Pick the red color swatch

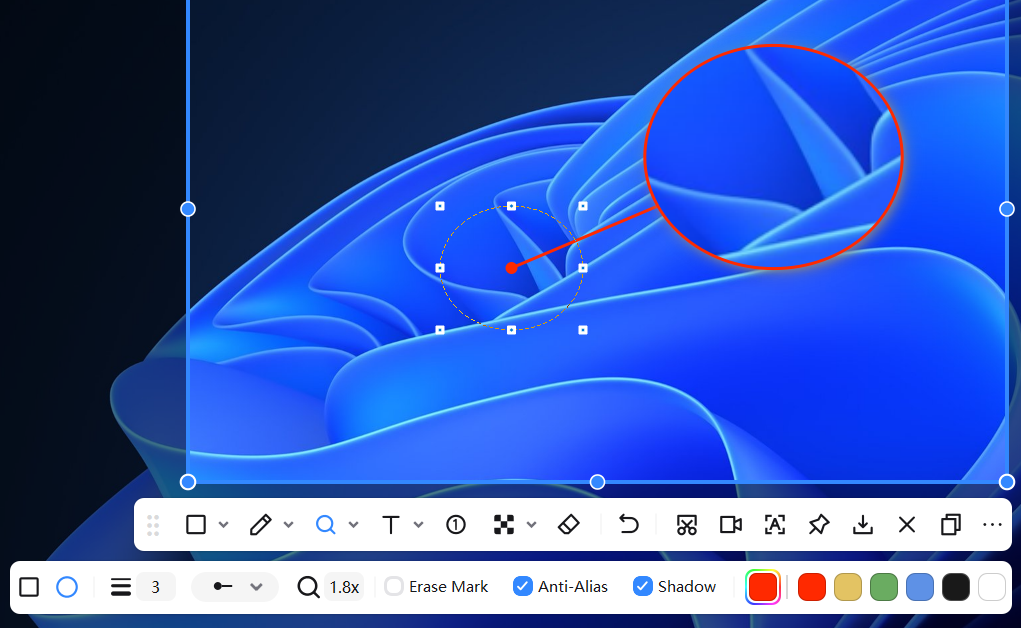(x=811, y=587)
